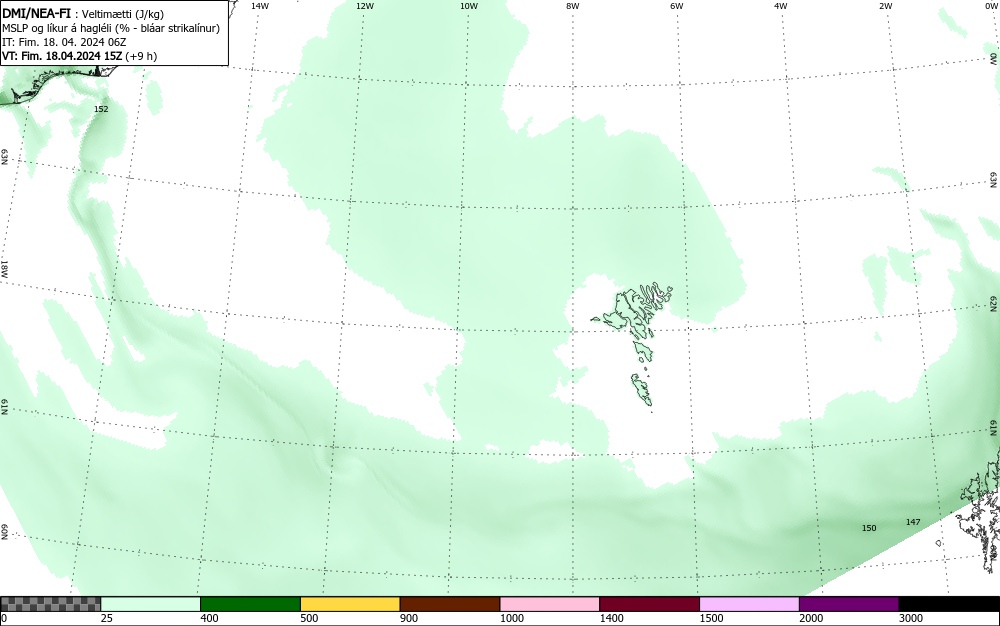The image size is (1000, 626).
Task: Click the legend value "25"
Action: [107, 618]
